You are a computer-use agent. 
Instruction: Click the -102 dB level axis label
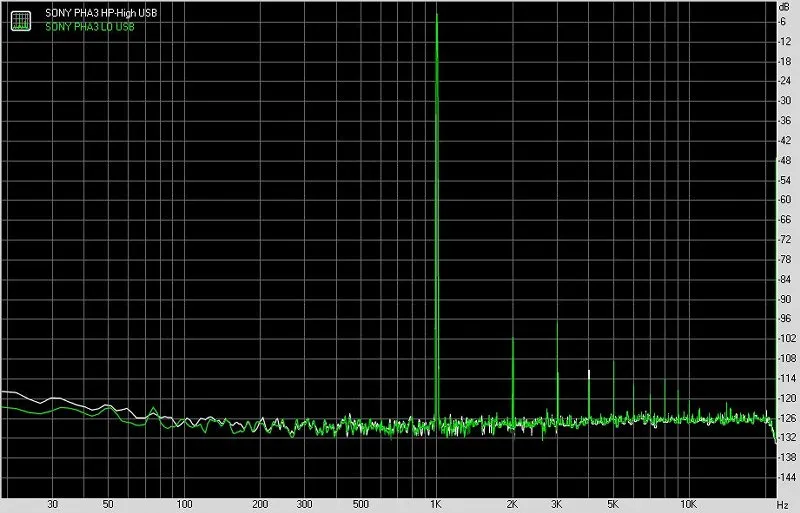tap(786, 338)
